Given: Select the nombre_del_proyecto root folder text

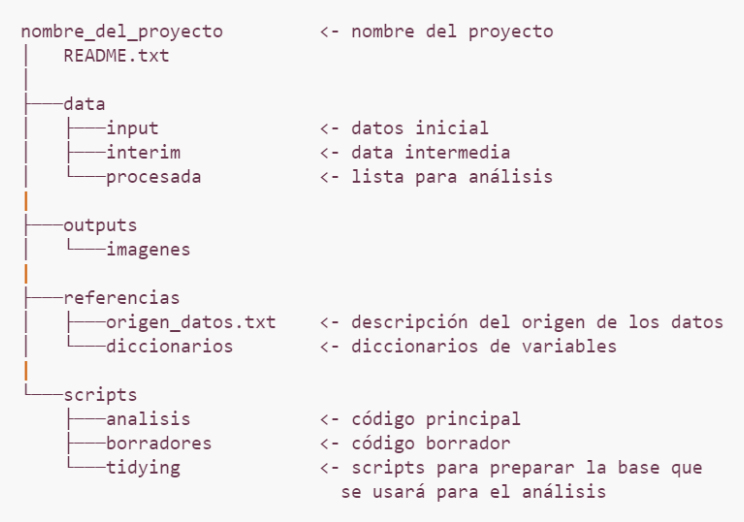Looking at the screenshot, I should 122,32.
